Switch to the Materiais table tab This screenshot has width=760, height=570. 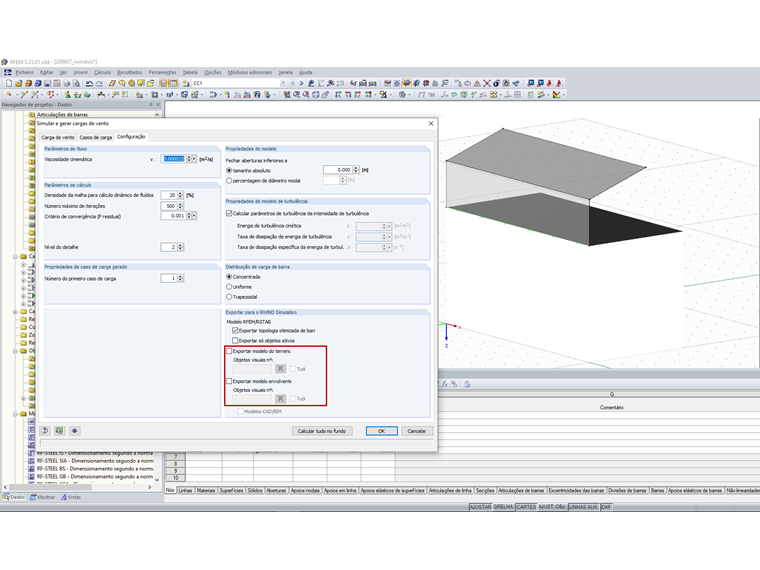pyautogui.click(x=206, y=491)
